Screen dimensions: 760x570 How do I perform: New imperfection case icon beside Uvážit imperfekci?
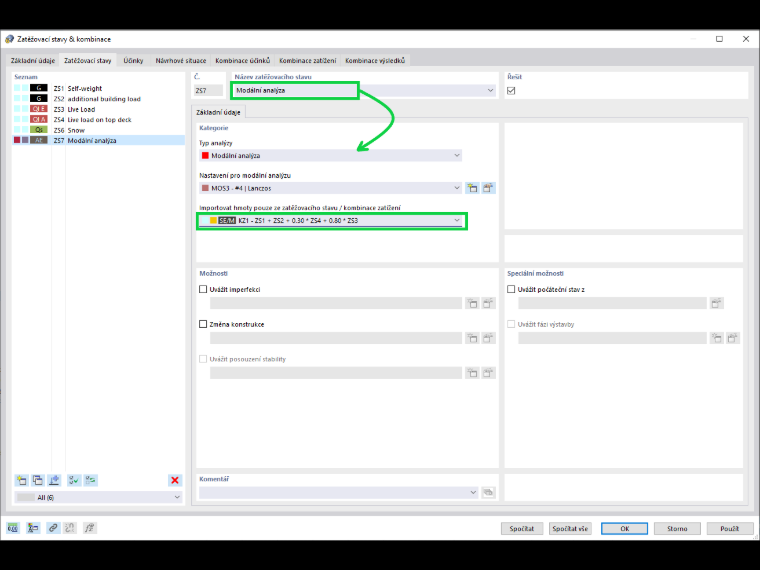[x=472, y=303]
